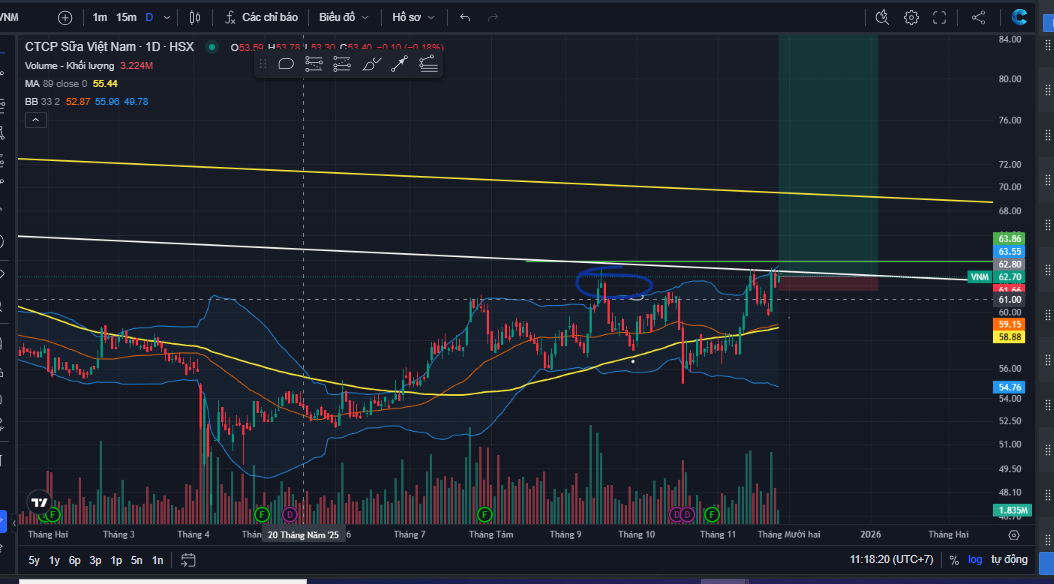The height and width of the screenshot is (584, 1054).
Task: Set range to 1y
Action: click(x=54, y=560)
